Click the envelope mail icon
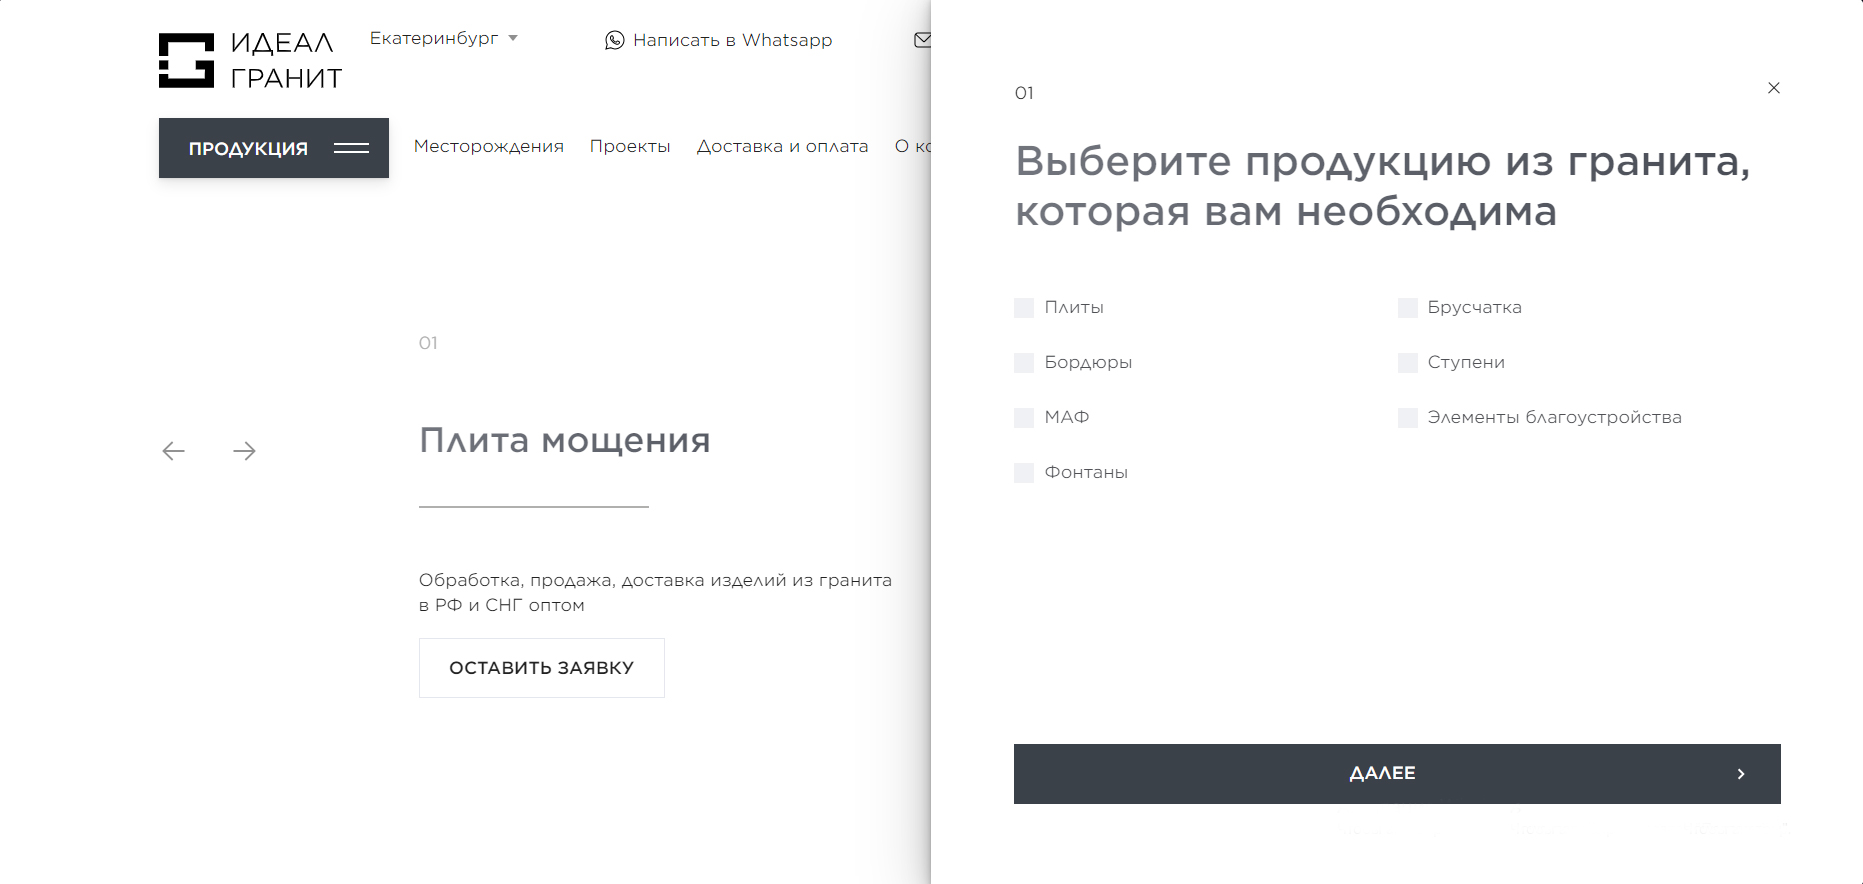This screenshot has width=1863, height=884. tap(922, 40)
